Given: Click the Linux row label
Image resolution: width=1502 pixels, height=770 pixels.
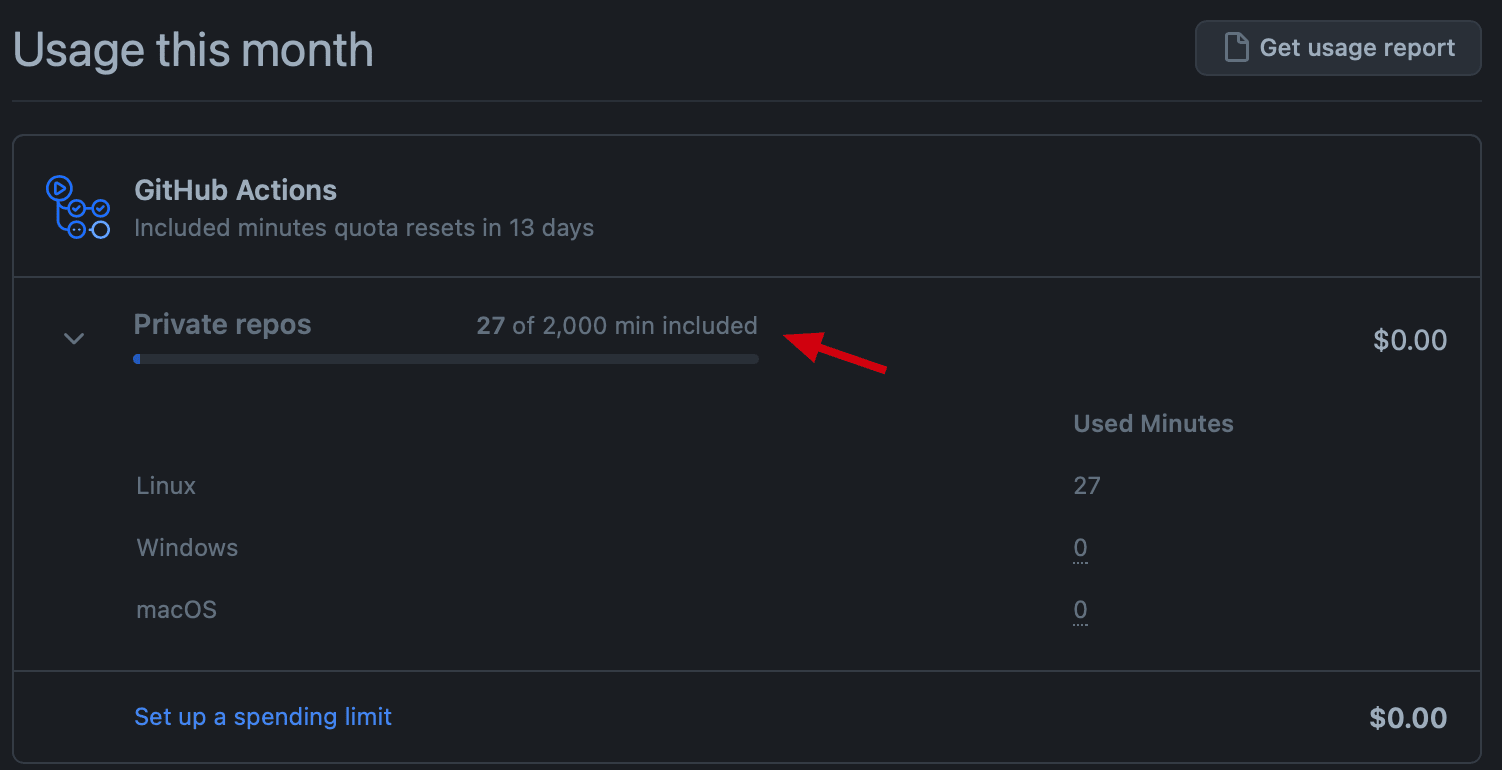Looking at the screenshot, I should point(166,486).
